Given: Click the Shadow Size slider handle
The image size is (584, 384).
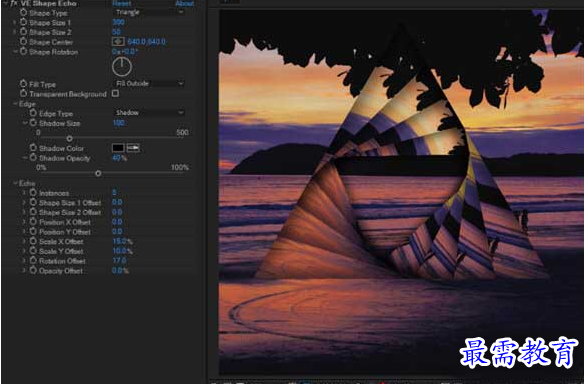Looking at the screenshot, I should pyautogui.click(x=69, y=139).
